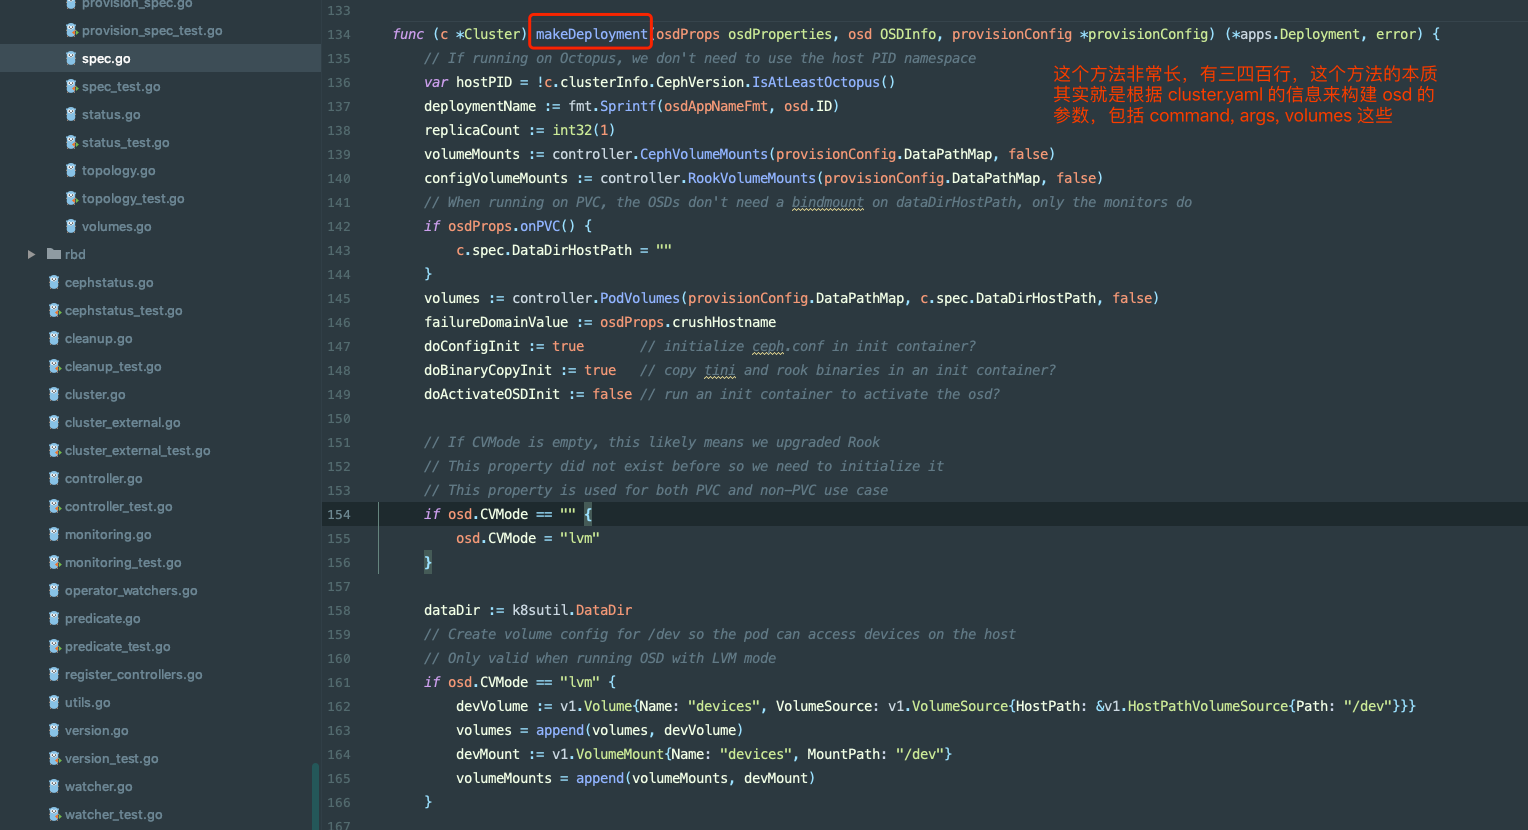1528x830 pixels.
Task: Click the file icon beside cluster.go
Action: coord(54,395)
